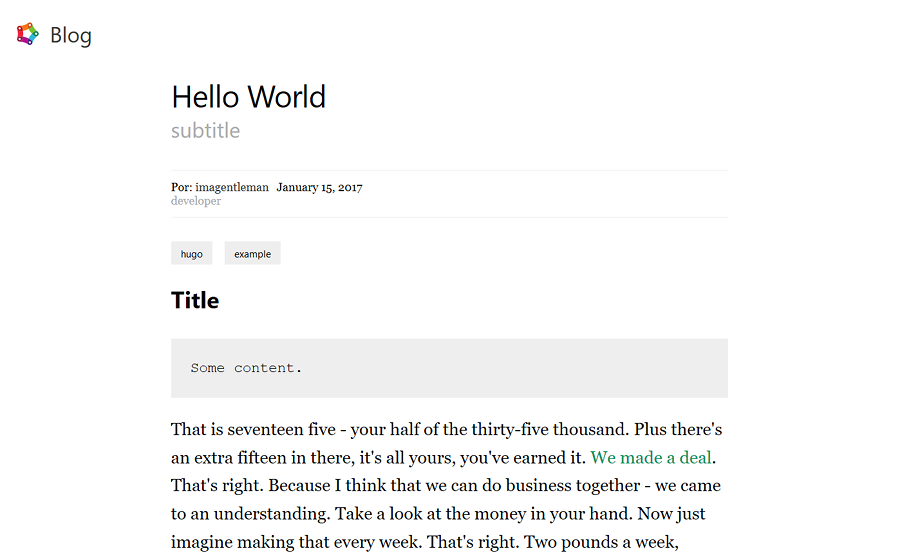Open the Blog home link text
This screenshot has width=900, height=560.
tap(71, 36)
